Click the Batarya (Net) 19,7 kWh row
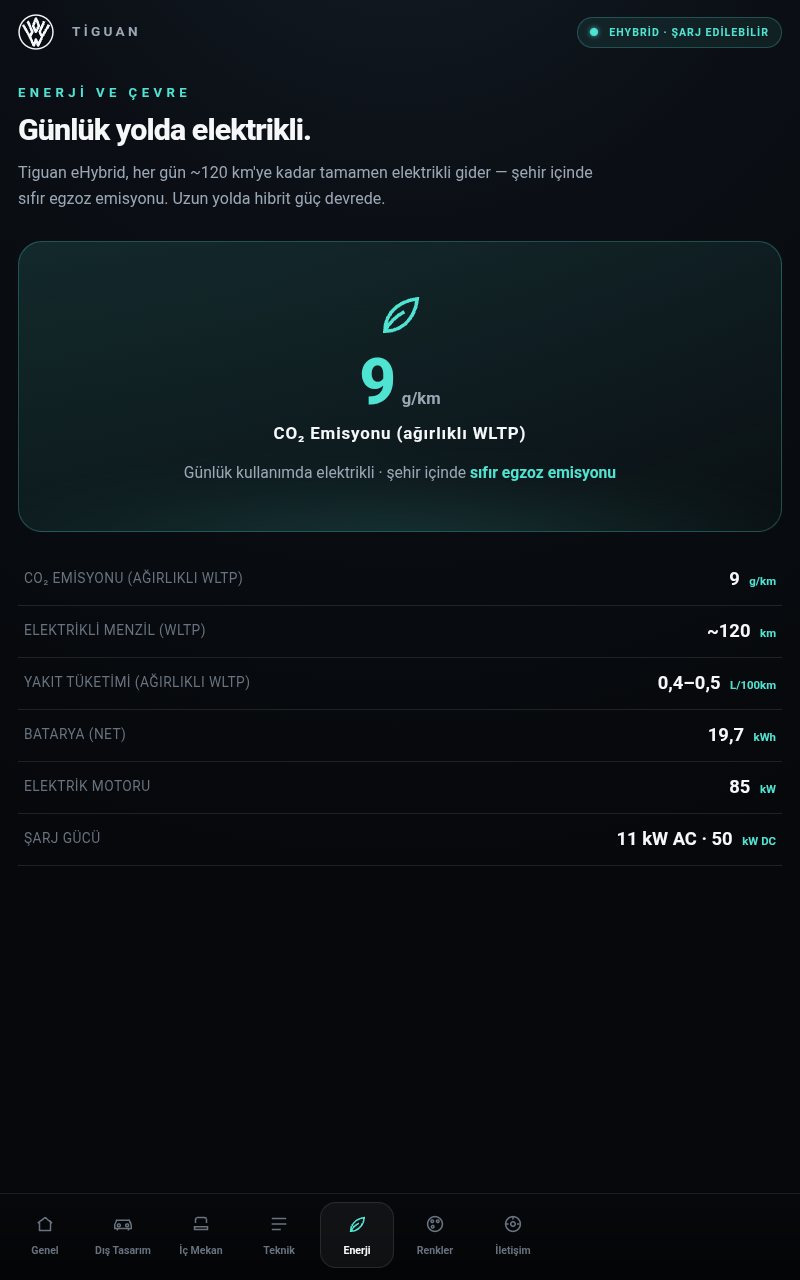The height and width of the screenshot is (1280, 800). click(x=400, y=735)
